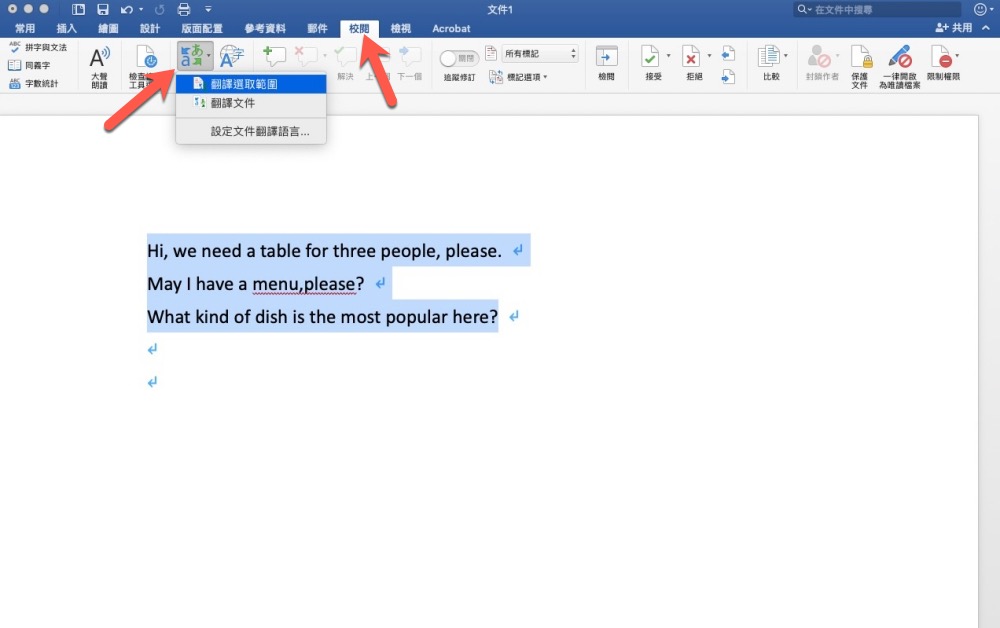
Task: Open the All Markup (所有標記) dropdown
Action: coord(540,53)
